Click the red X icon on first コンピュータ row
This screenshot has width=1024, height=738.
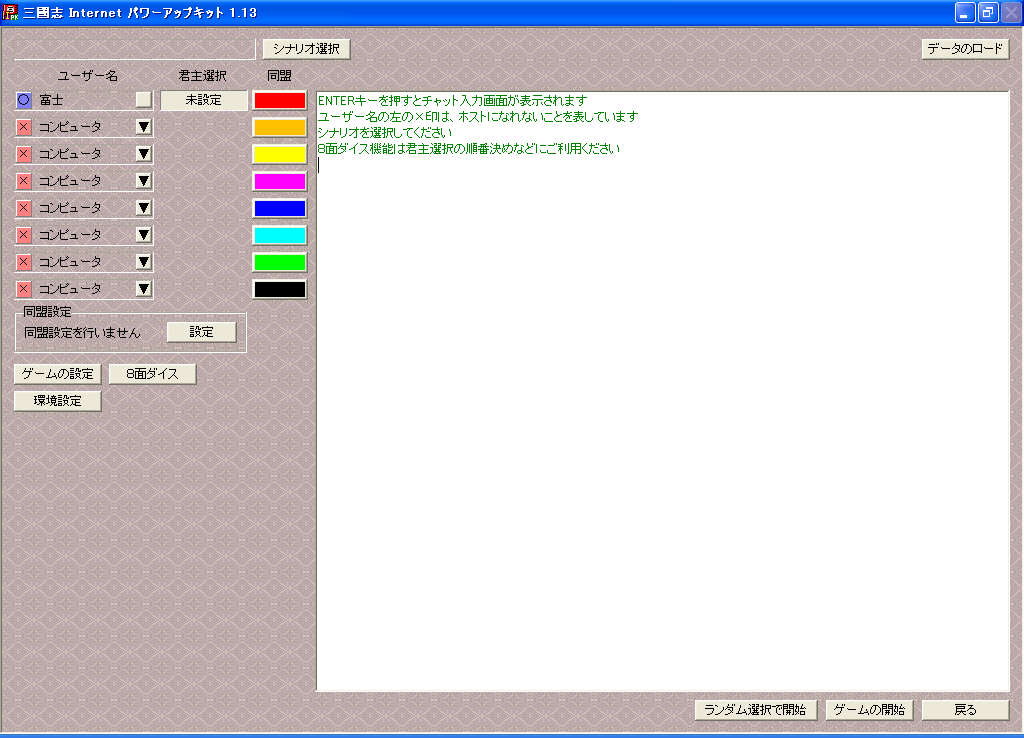pos(24,127)
